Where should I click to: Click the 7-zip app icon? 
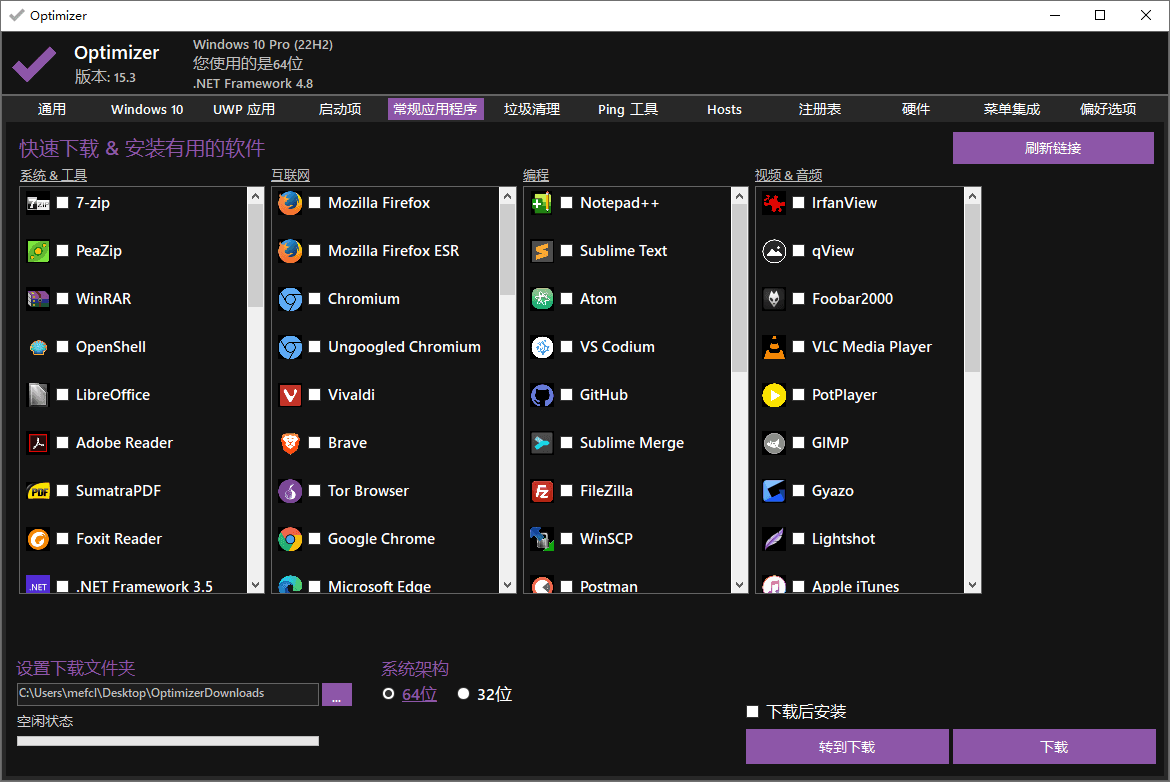tap(38, 203)
